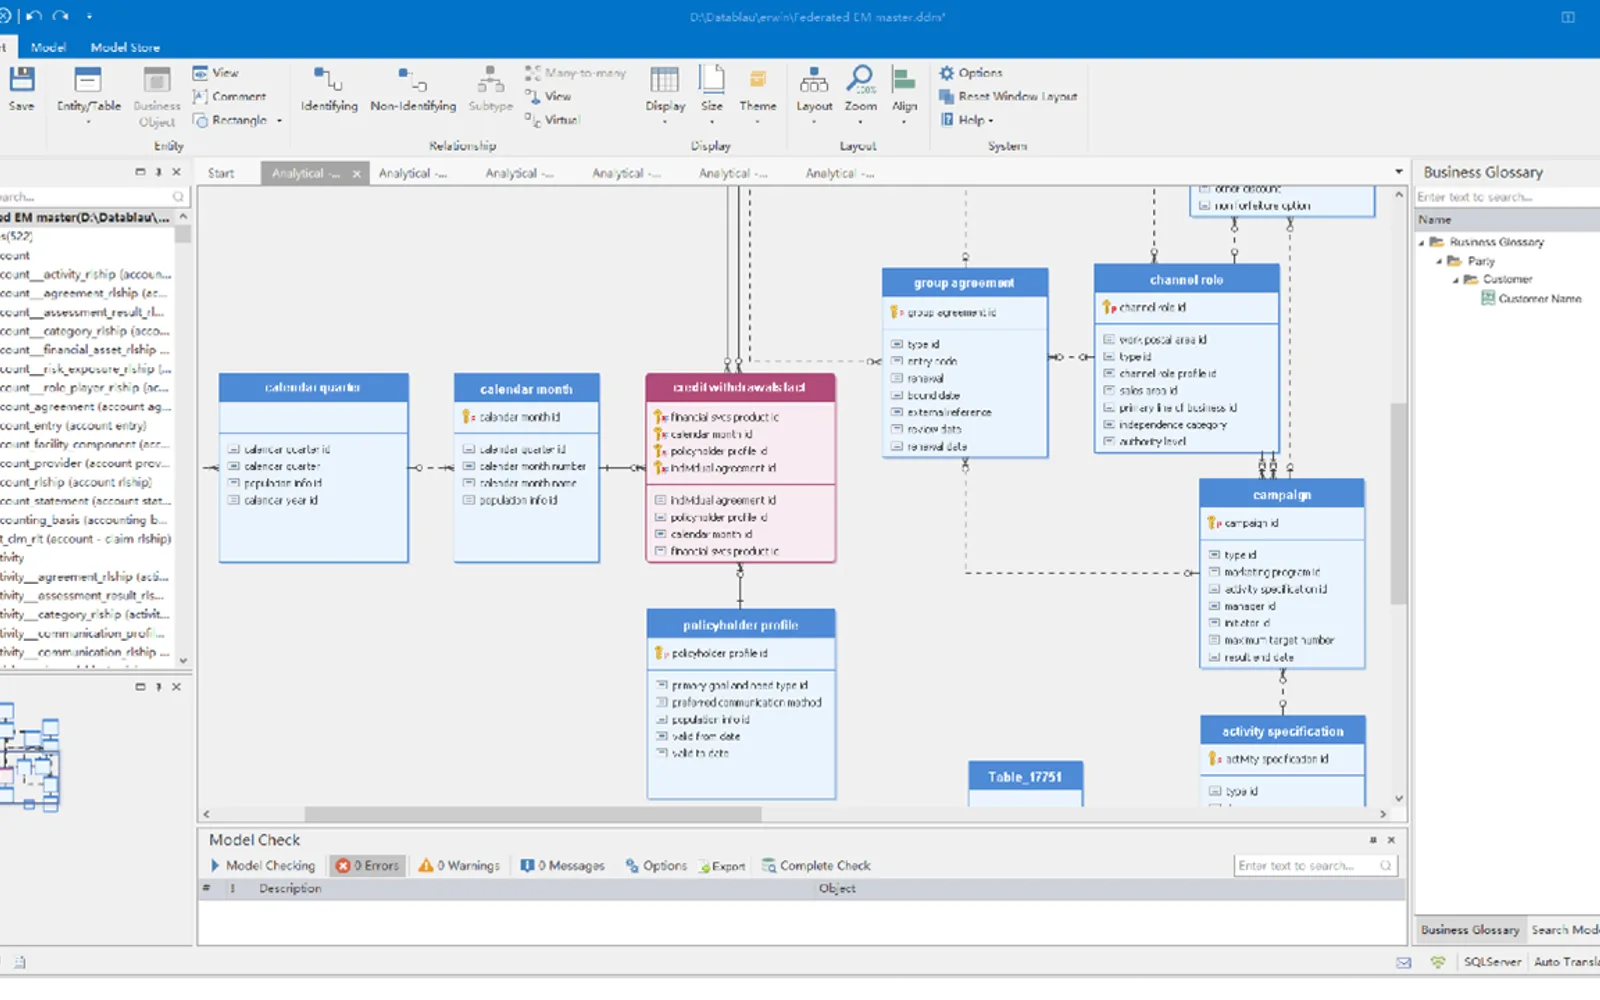1600x1000 pixels.
Task: Open Model Check Options
Action: pyautogui.click(x=656, y=866)
